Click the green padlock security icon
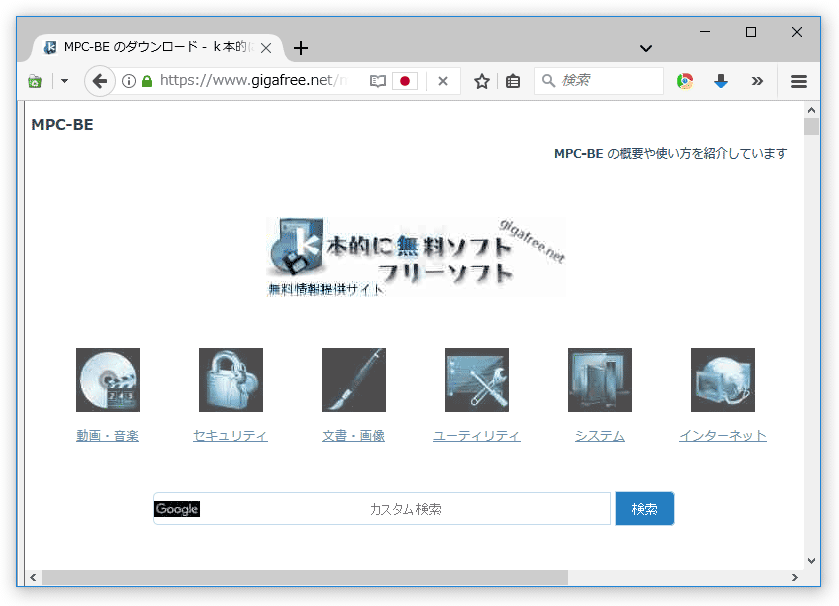Screen dimensions: 839x606 click(147, 81)
